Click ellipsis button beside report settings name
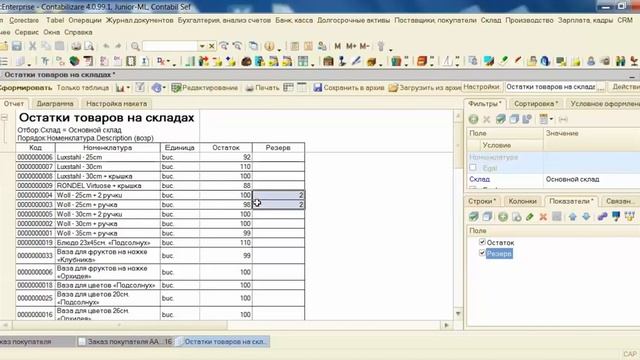640x360 pixels. click(601, 87)
